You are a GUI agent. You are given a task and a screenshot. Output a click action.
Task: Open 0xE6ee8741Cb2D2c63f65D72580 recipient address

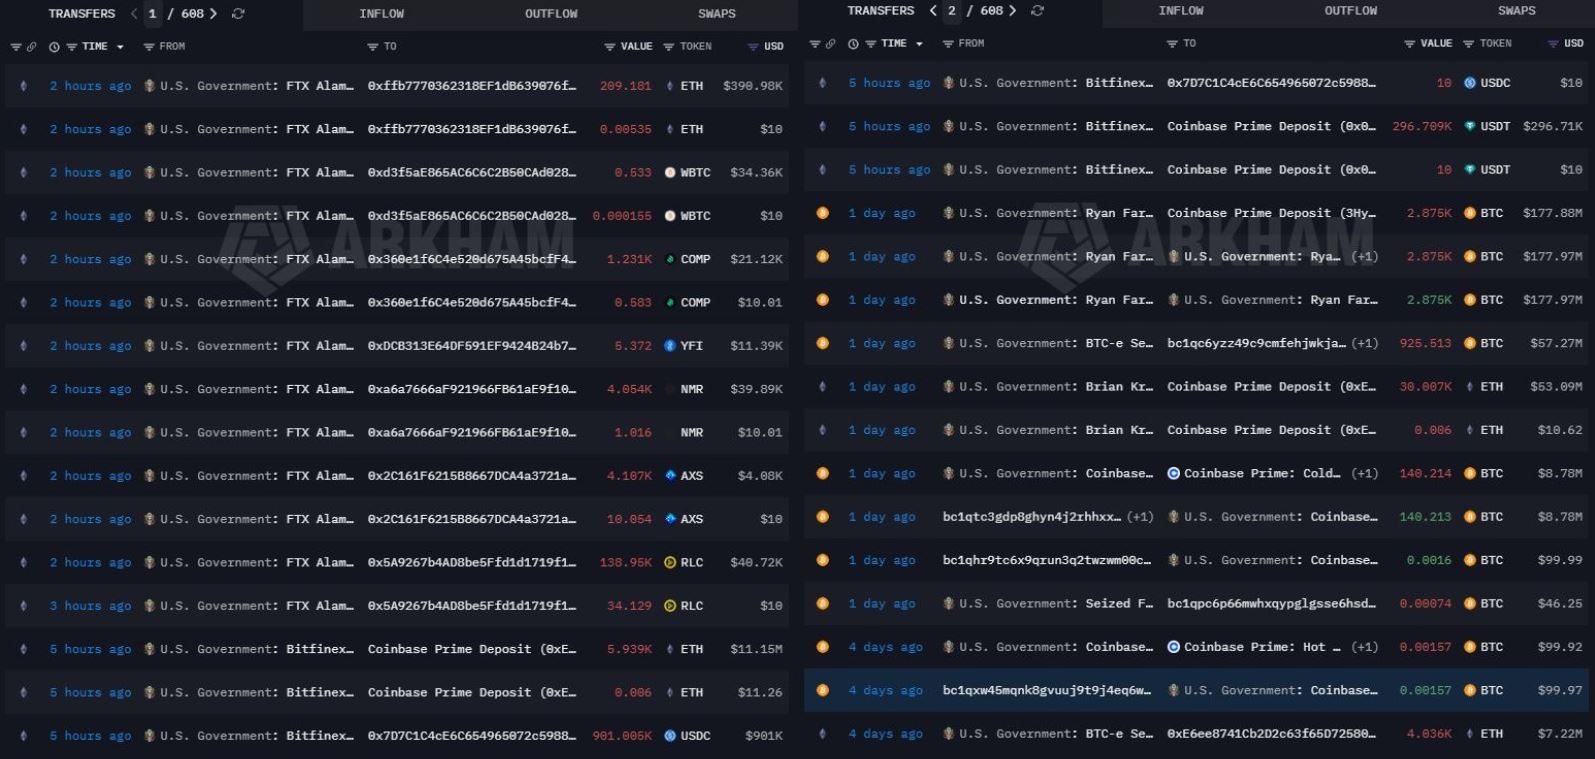pos(1271,734)
